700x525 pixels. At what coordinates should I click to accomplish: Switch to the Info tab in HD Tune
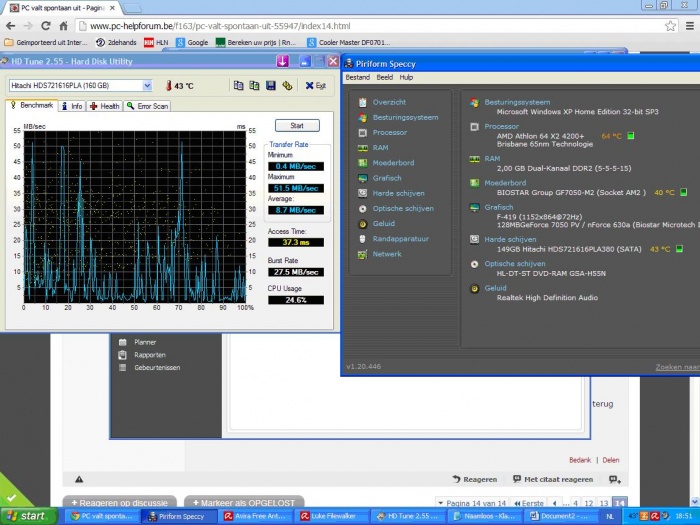tap(72, 106)
